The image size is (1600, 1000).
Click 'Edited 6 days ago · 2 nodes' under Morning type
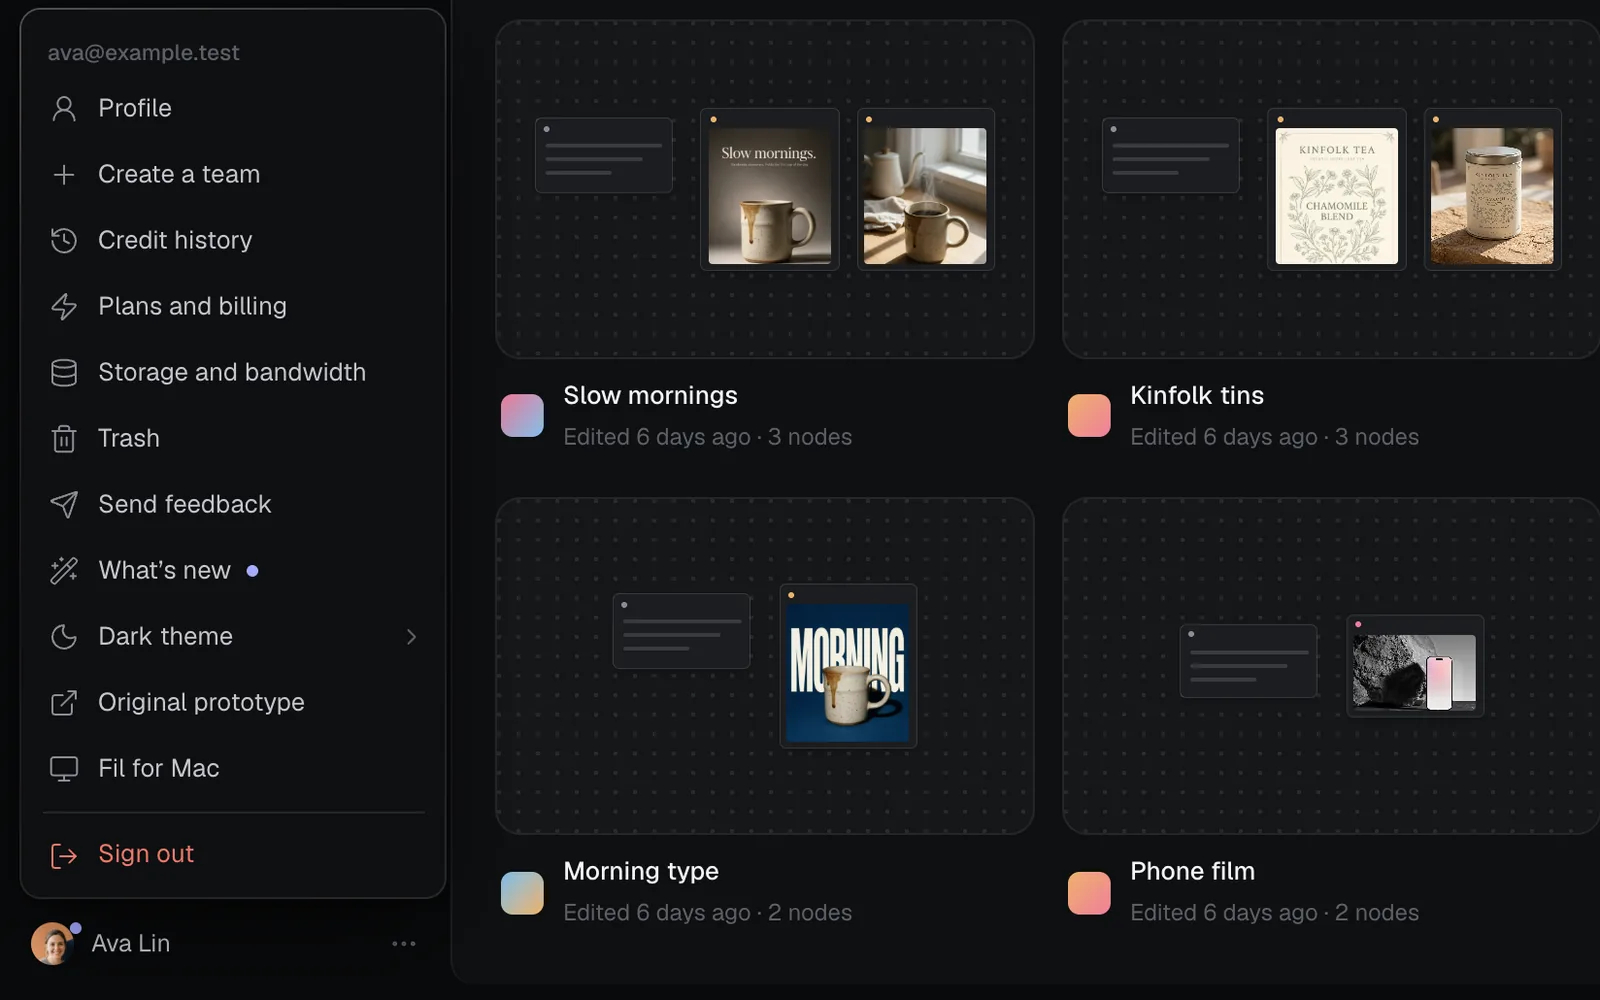pos(707,913)
